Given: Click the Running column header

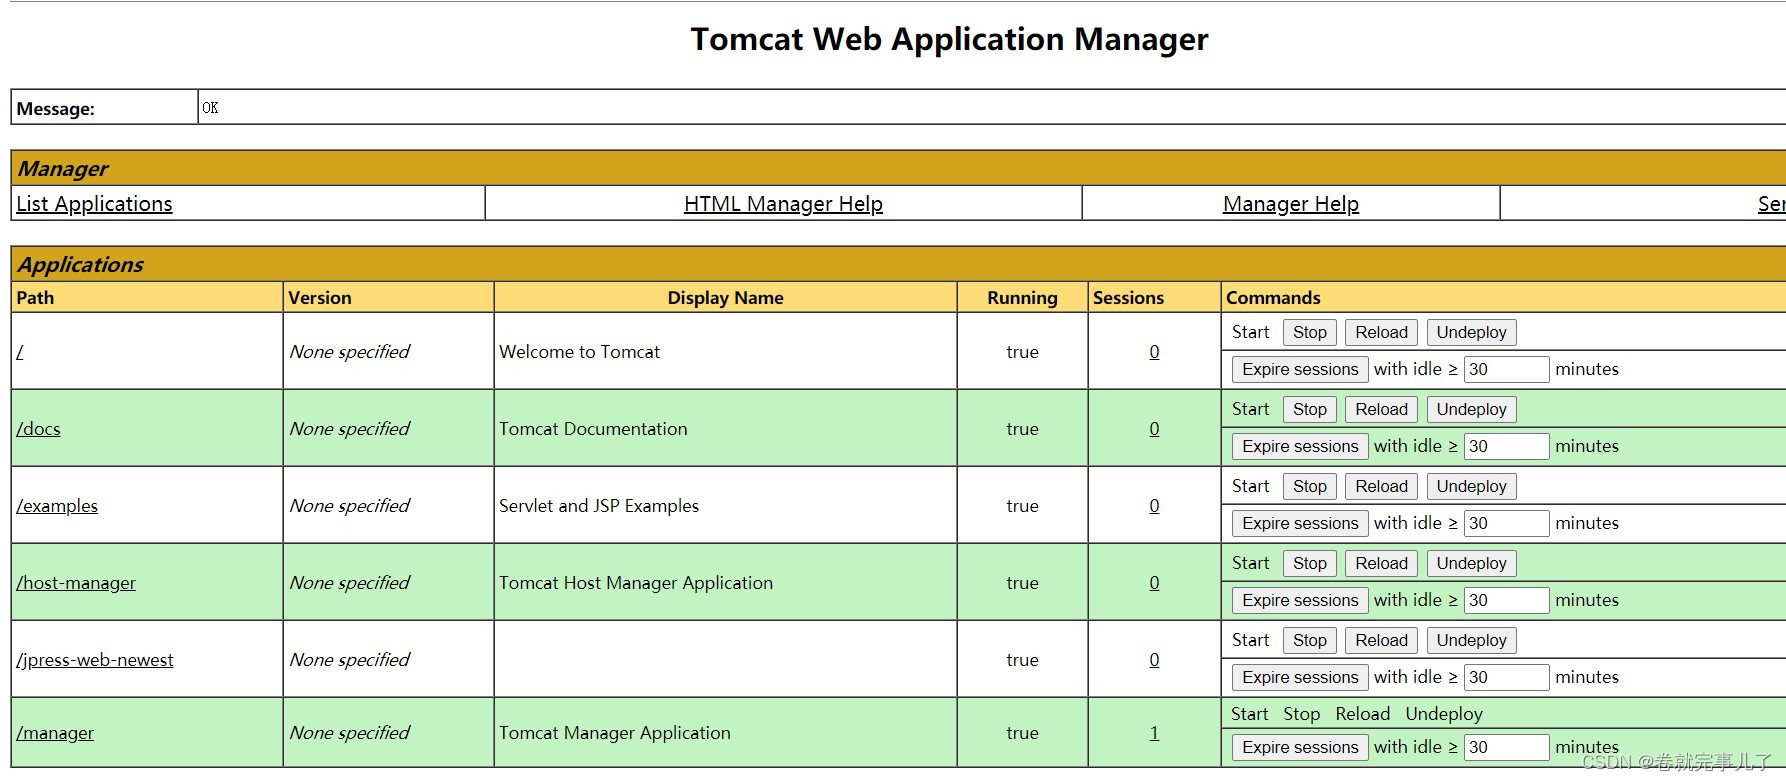Looking at the screenshot, I should coord(1022,298).
